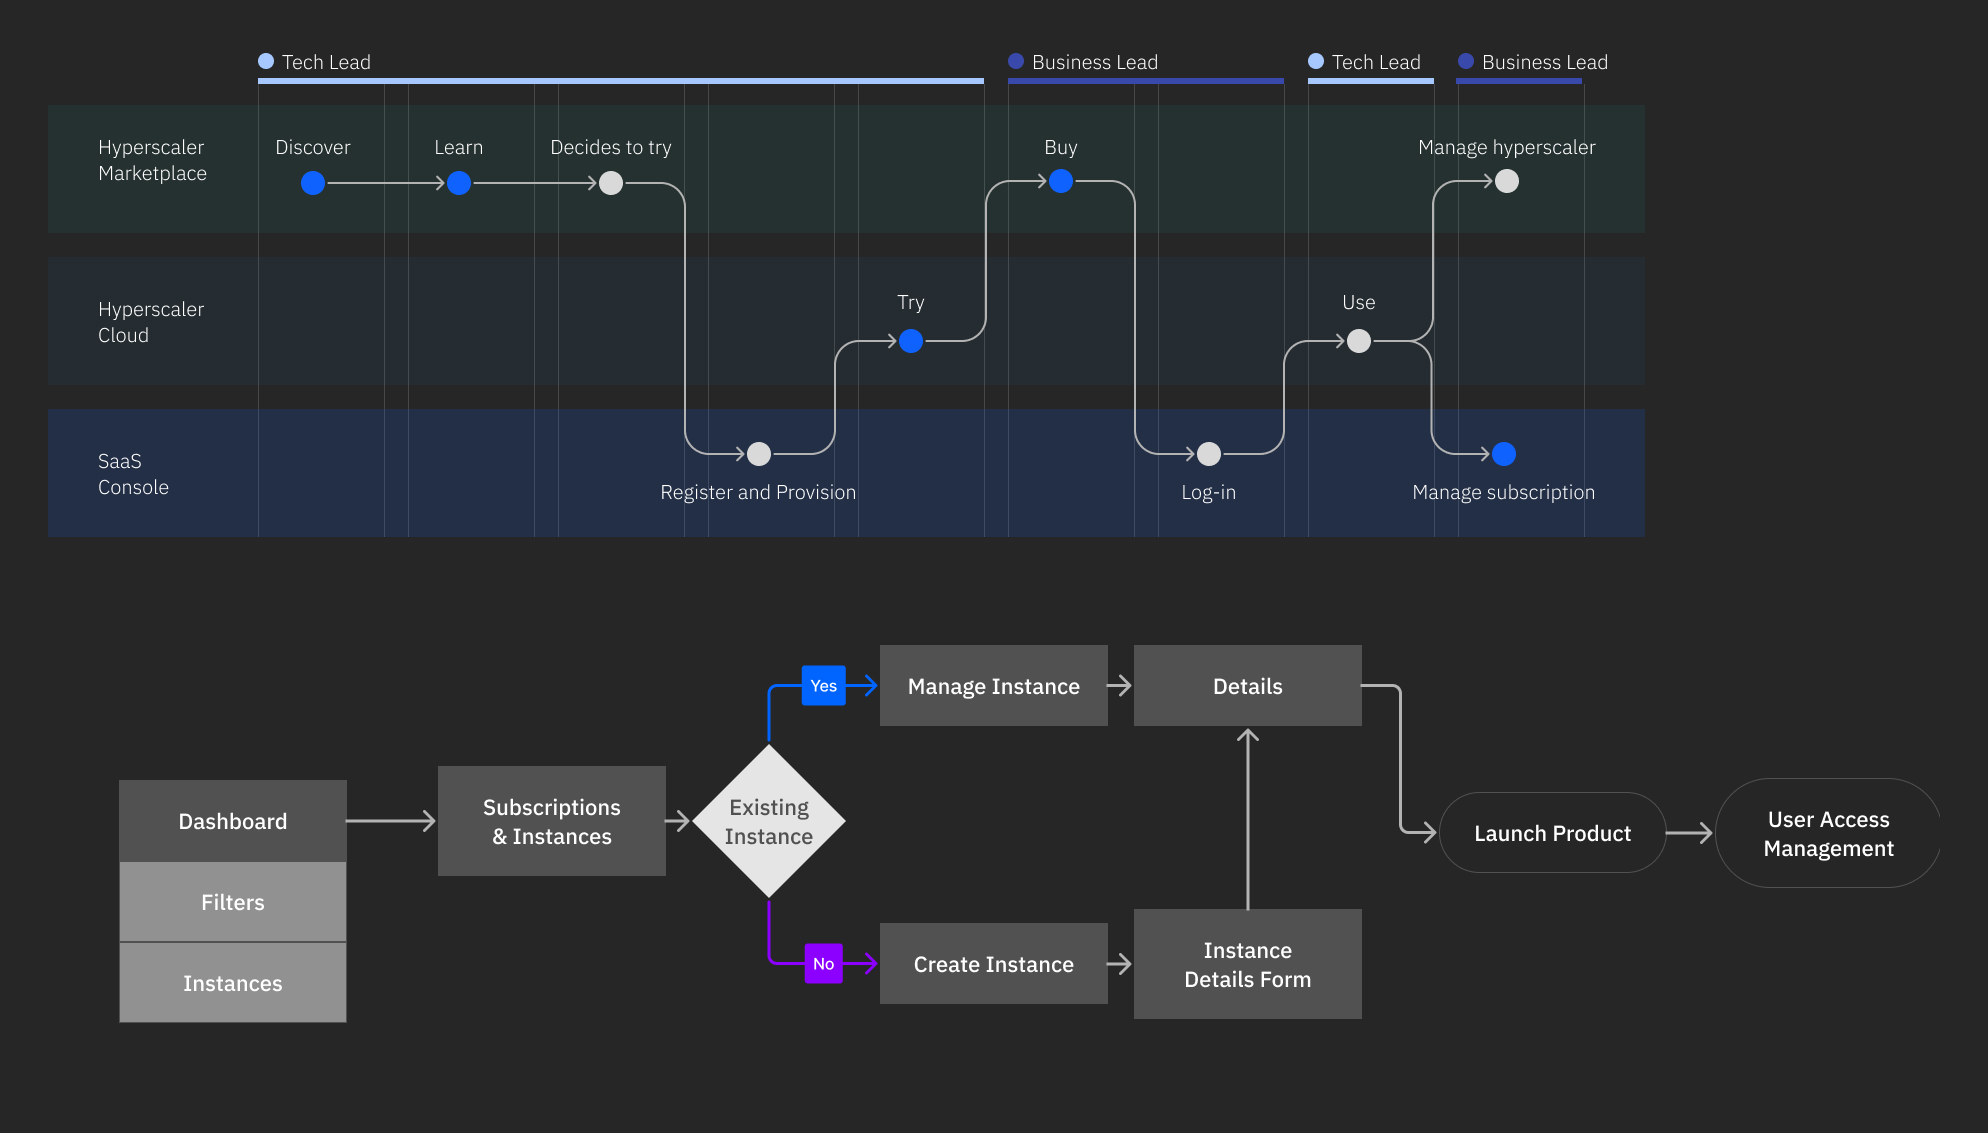Image resolution: width=1988 pixels, height=1133 pixels.
Task: Select the blue Yes label
Action: tap(824, 686)
